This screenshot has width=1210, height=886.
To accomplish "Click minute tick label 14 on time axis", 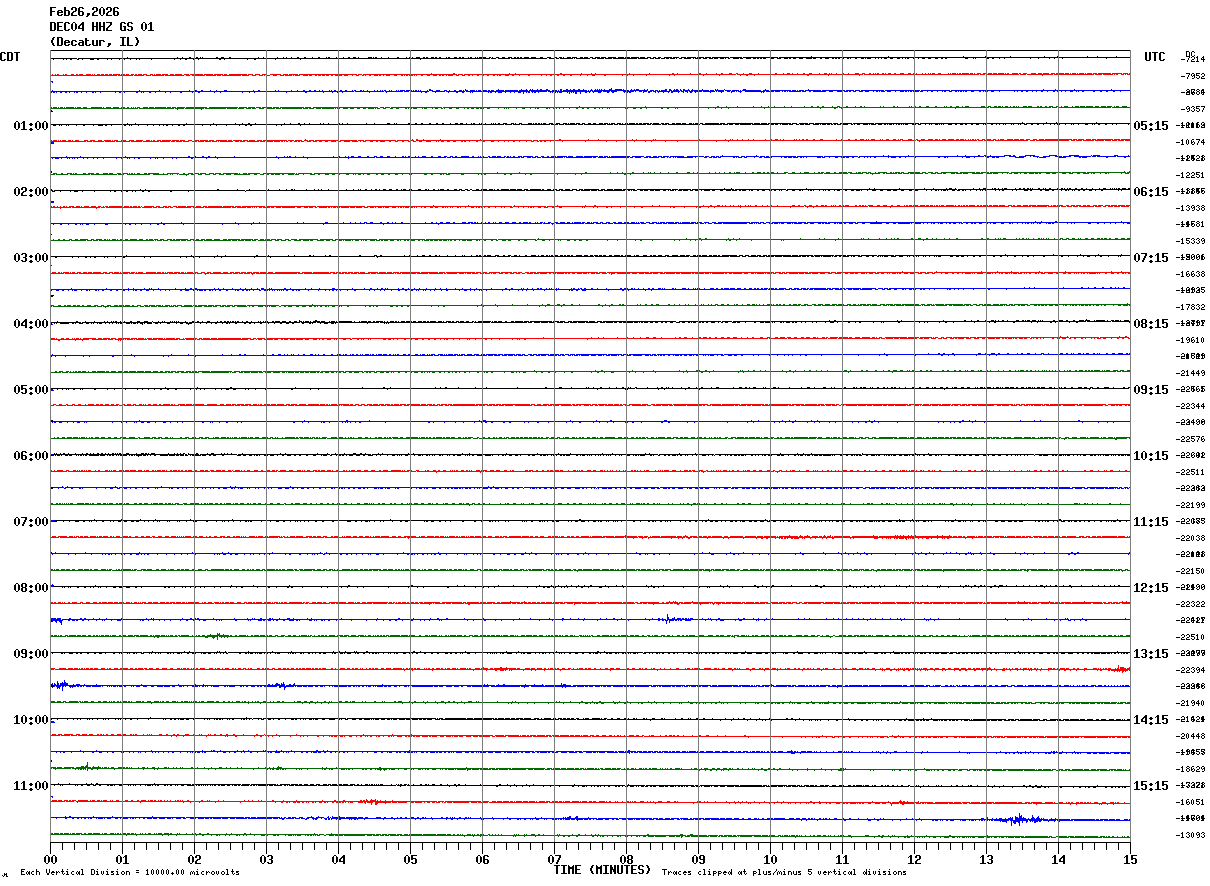I will (x=1058, y=858).
